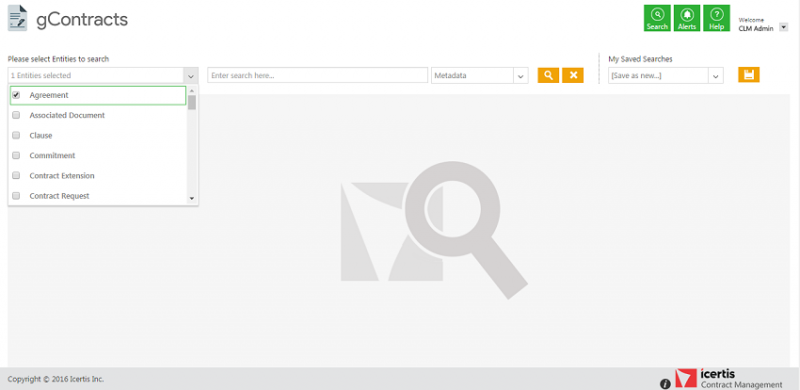Select the Contract Request label
Image resolution: width=800 pixels, height=390 pixels.
click(59, 196)
